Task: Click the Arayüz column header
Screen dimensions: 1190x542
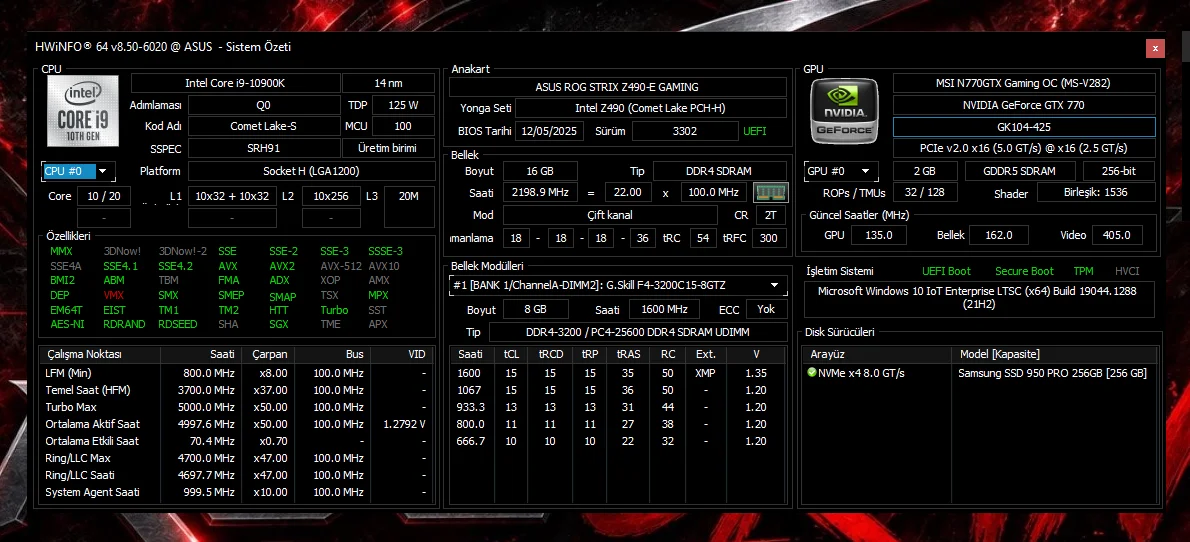Action: tap(877, 355)
